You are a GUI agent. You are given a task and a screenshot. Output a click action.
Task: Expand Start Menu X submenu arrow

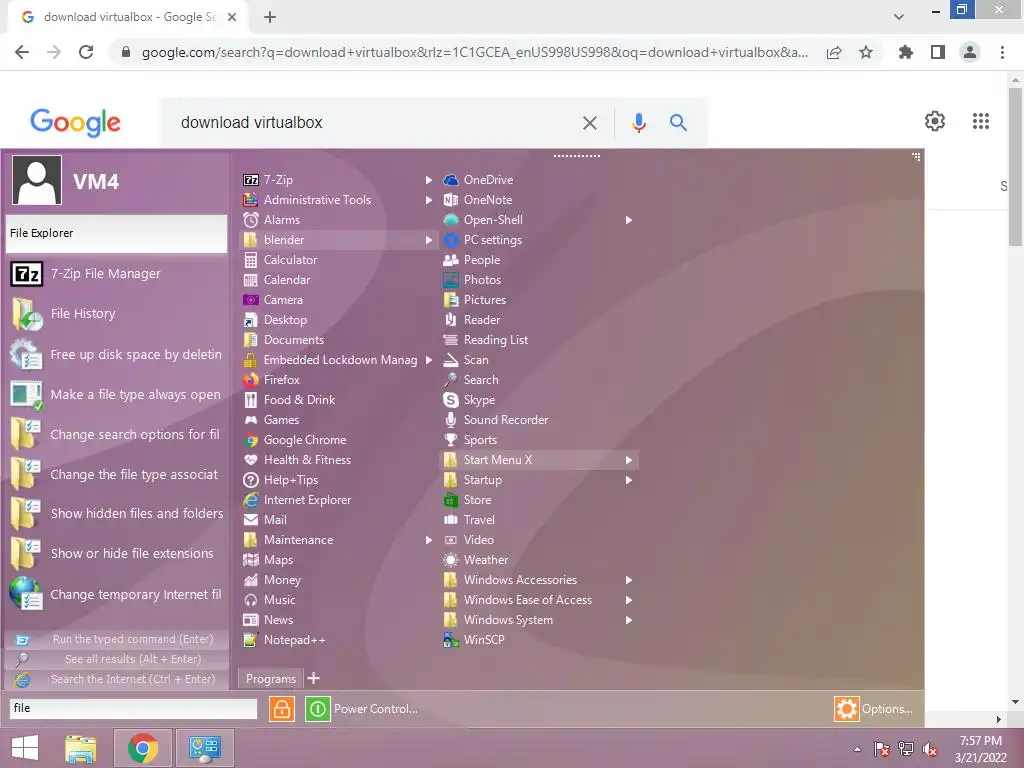click(x=628, y=460)
